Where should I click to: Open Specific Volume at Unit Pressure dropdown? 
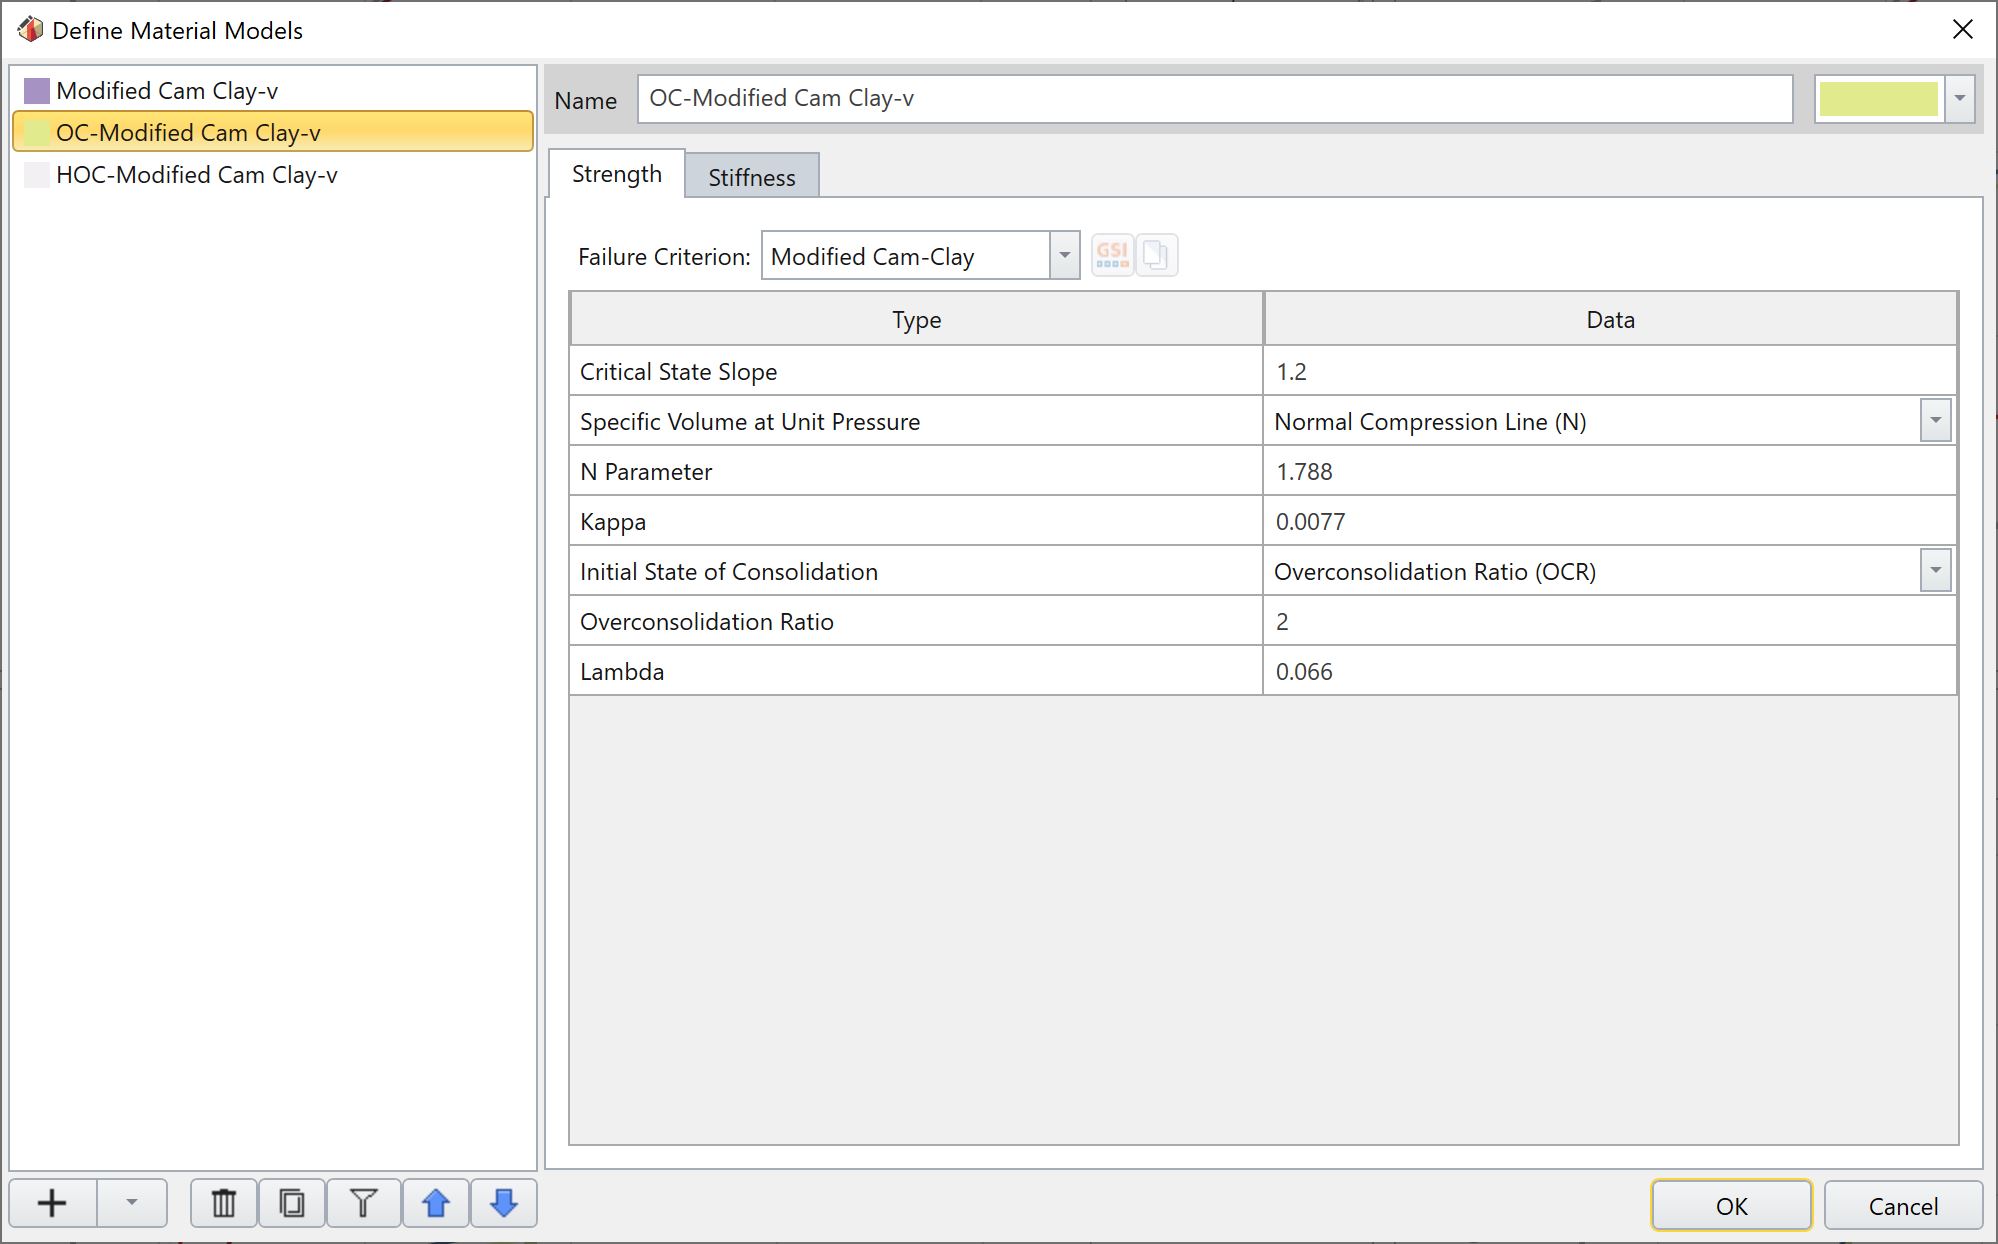[1935, 421]
